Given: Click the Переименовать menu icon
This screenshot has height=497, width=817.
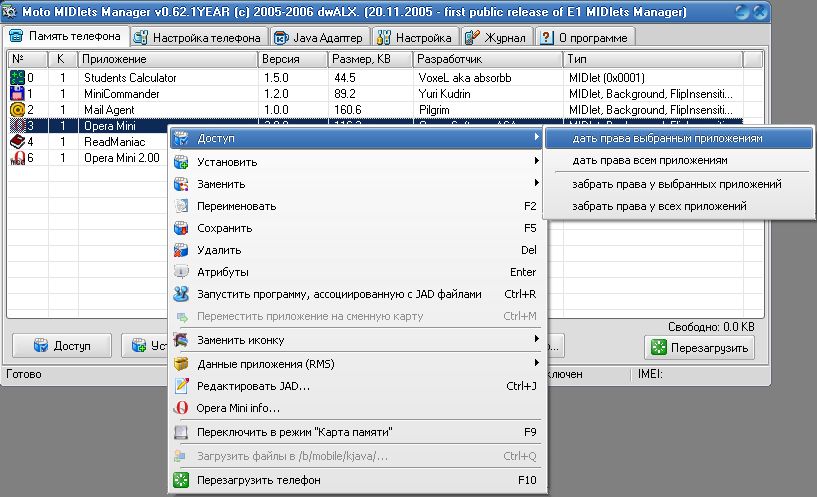Looking at the screenshot, I should point(181,206).
